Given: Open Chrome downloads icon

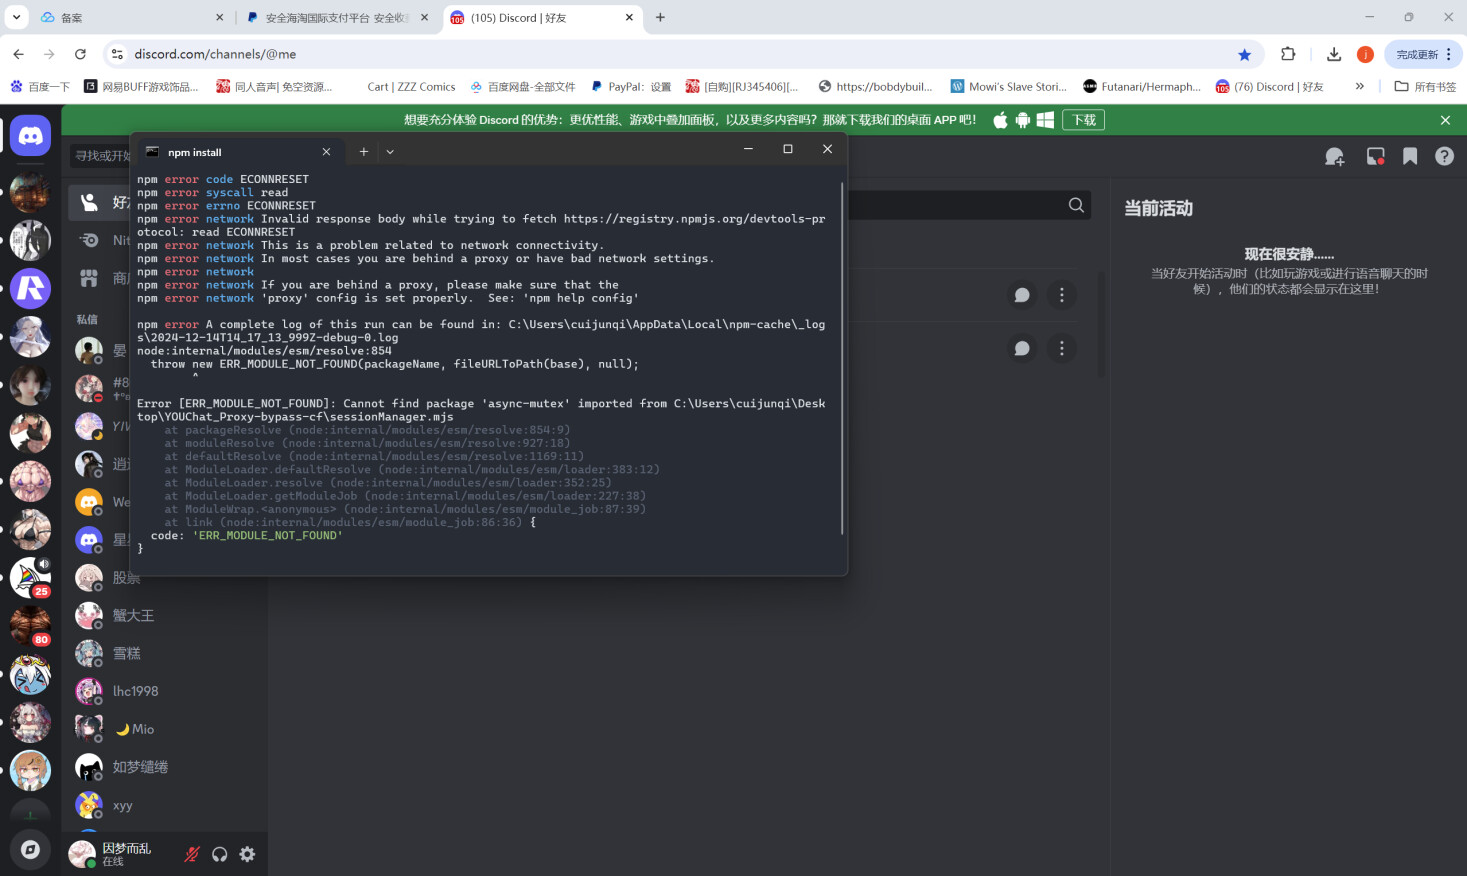Looking at the screenshot, I should coord(1333,54).
